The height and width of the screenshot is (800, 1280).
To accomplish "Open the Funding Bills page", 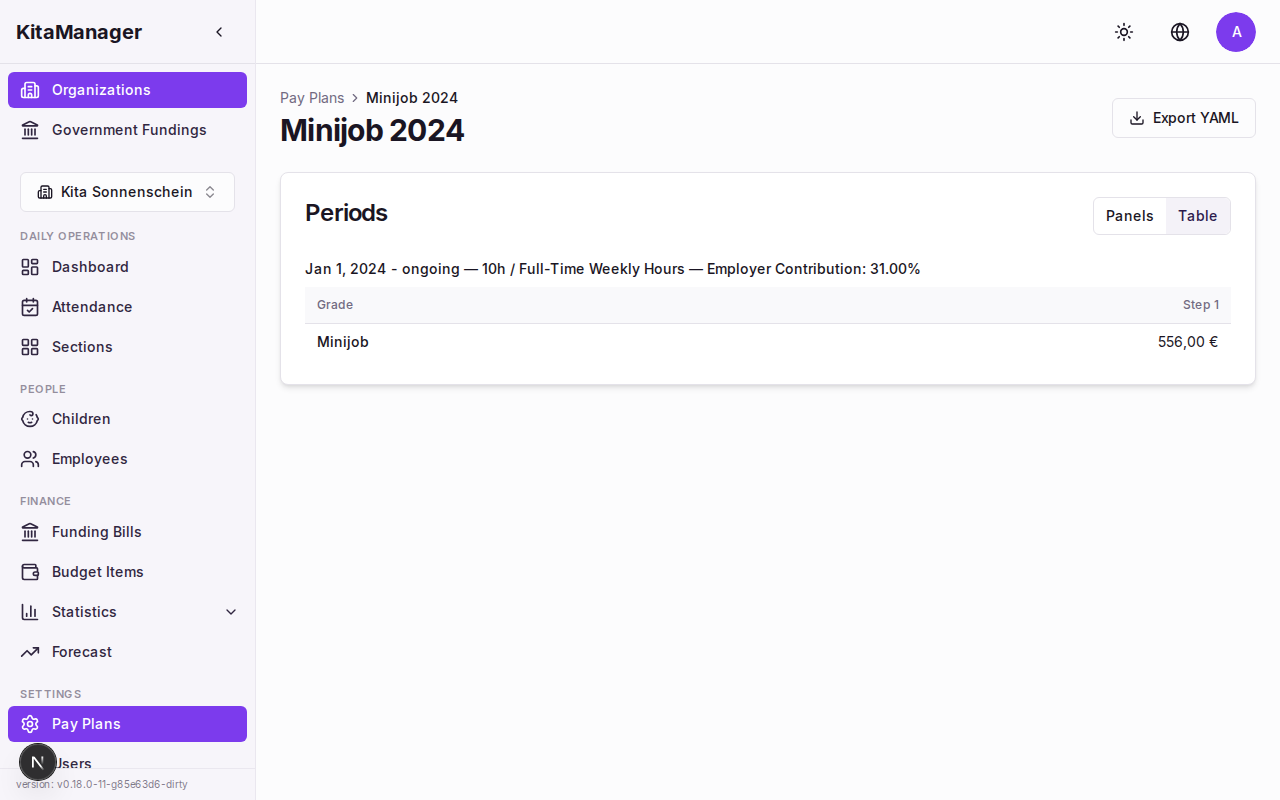I will coord(96,532).
